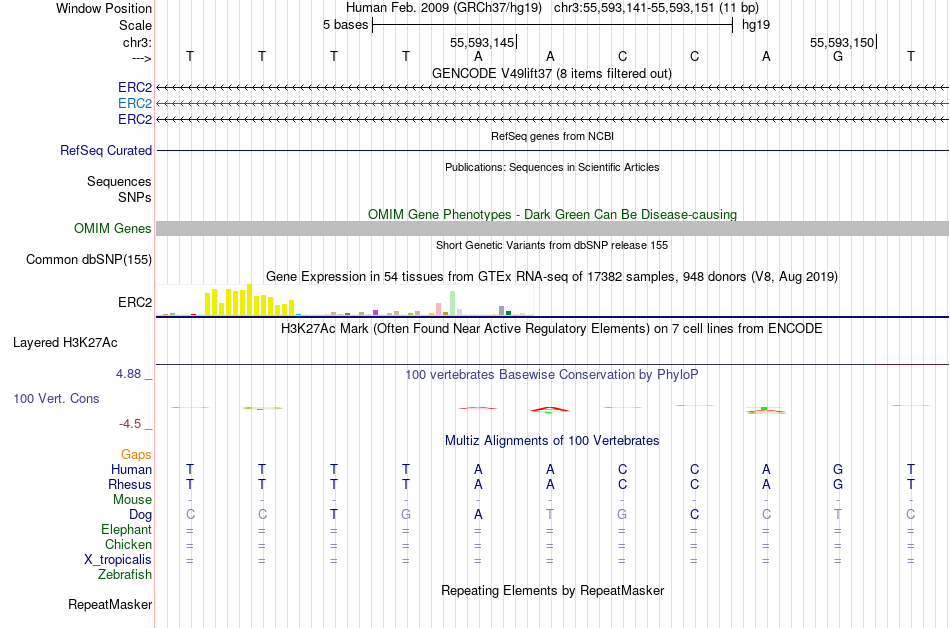Click the orange Gaps label
Image resolution: width=950 pixels, height=628 pixels.
pos(136,455)
